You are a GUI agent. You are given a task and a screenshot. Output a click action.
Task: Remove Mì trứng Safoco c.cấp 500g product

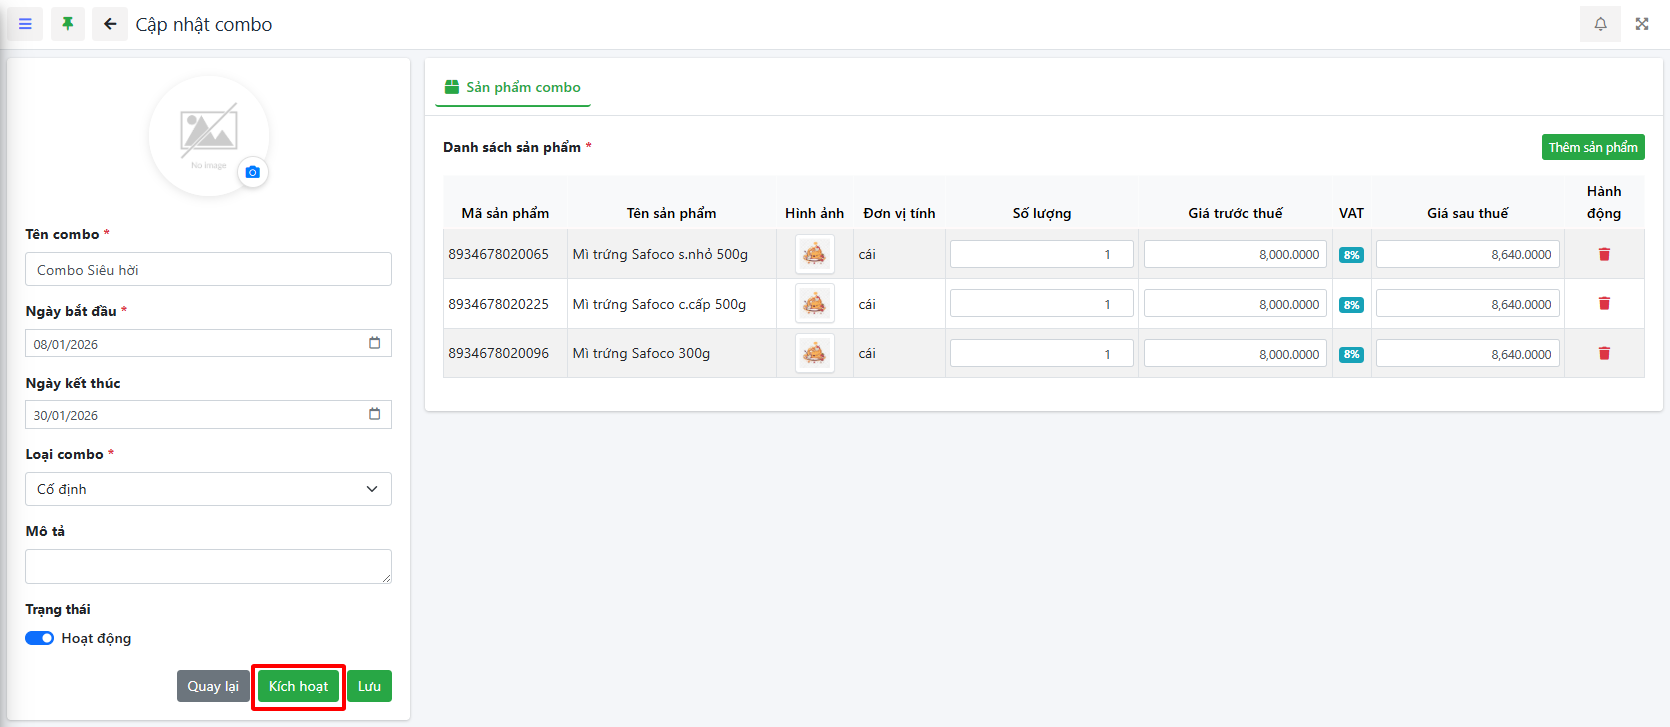(1604, 303)
